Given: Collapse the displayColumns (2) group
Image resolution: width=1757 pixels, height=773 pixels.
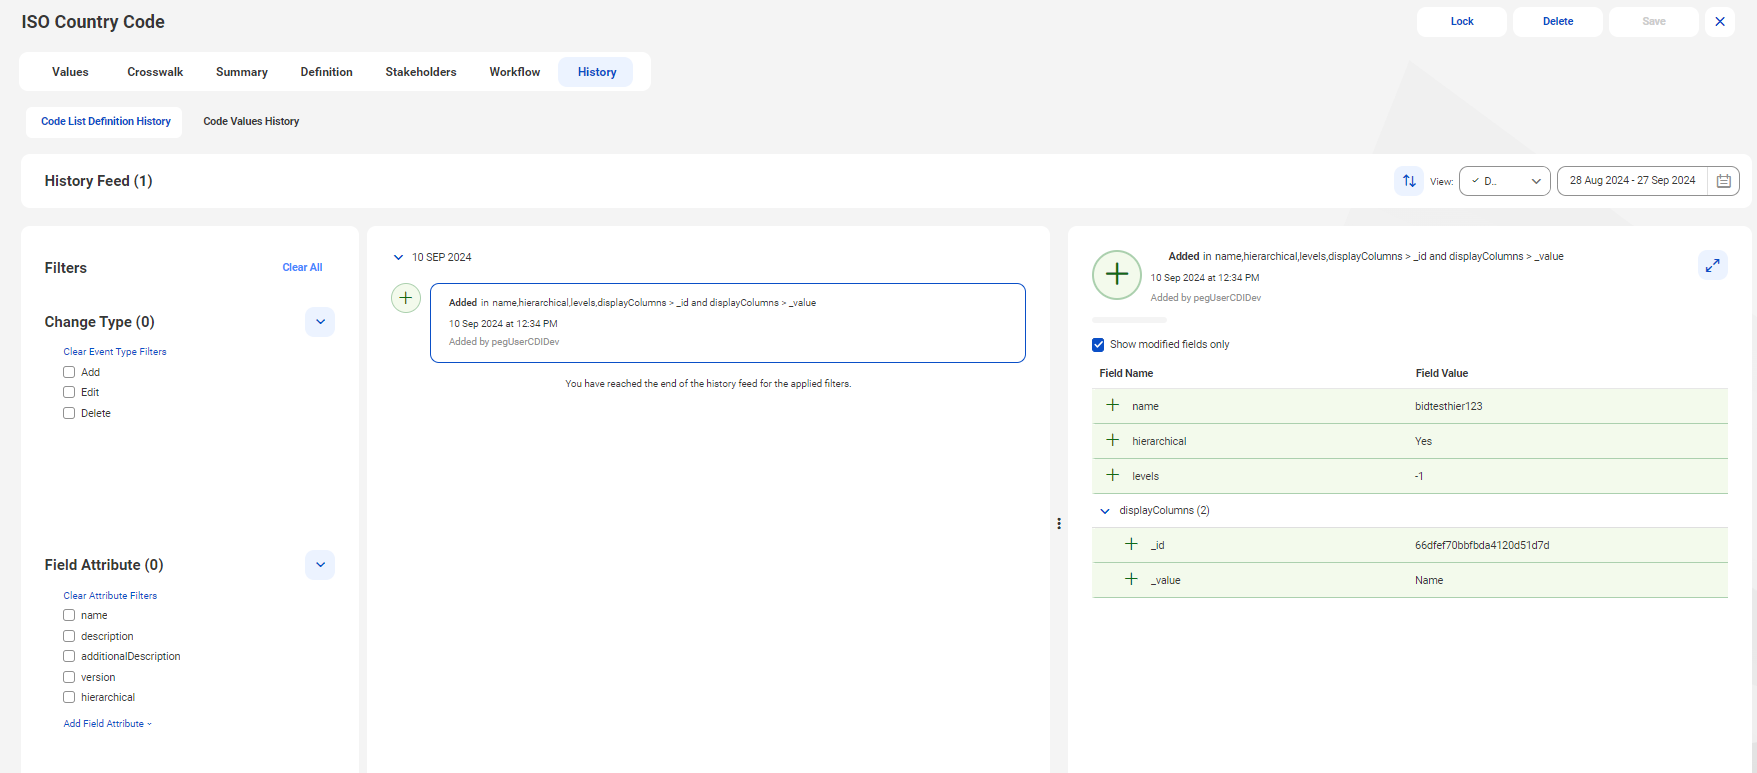Looking at the screenshot, I should [x=1105, y=511].
